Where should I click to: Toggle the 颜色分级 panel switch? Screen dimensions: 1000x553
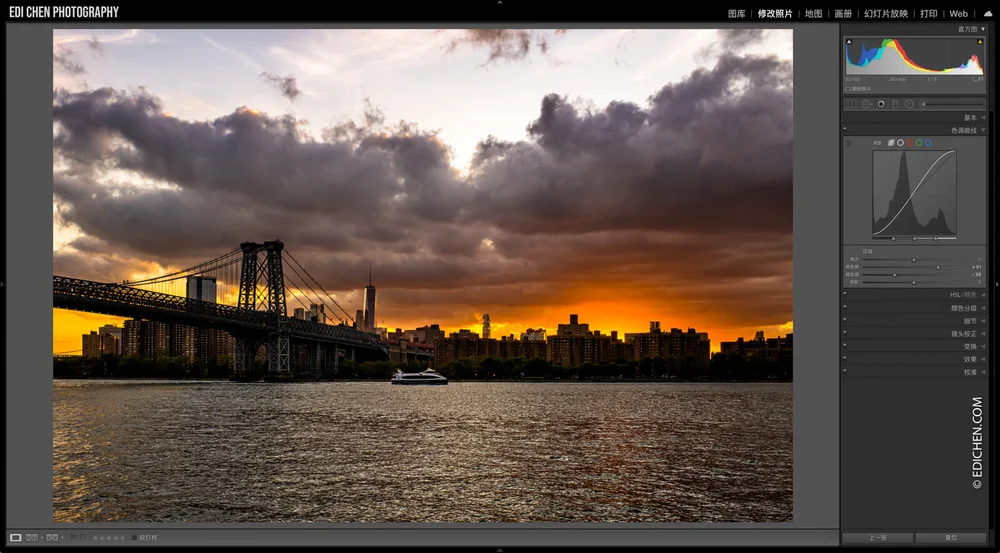tap(844, 306)
